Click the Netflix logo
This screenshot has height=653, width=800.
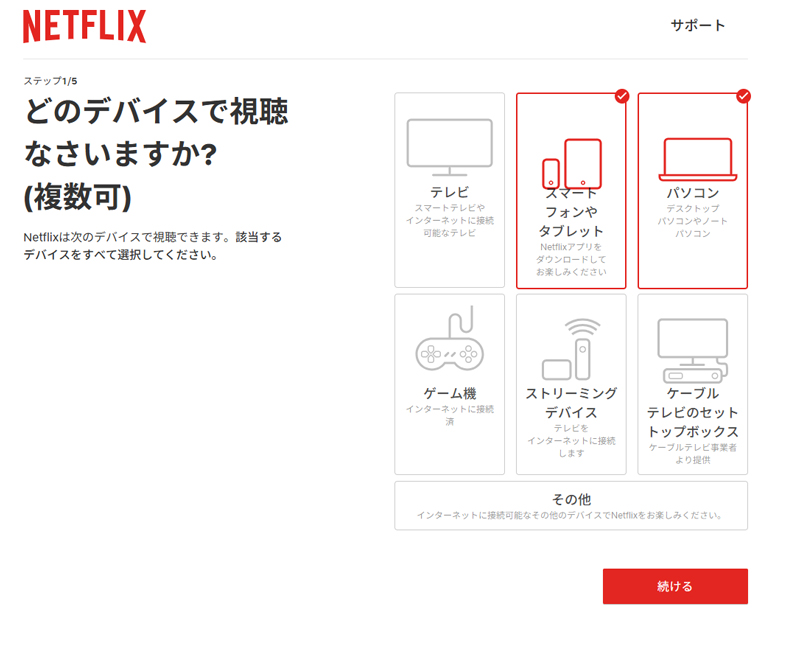(85, 27)
